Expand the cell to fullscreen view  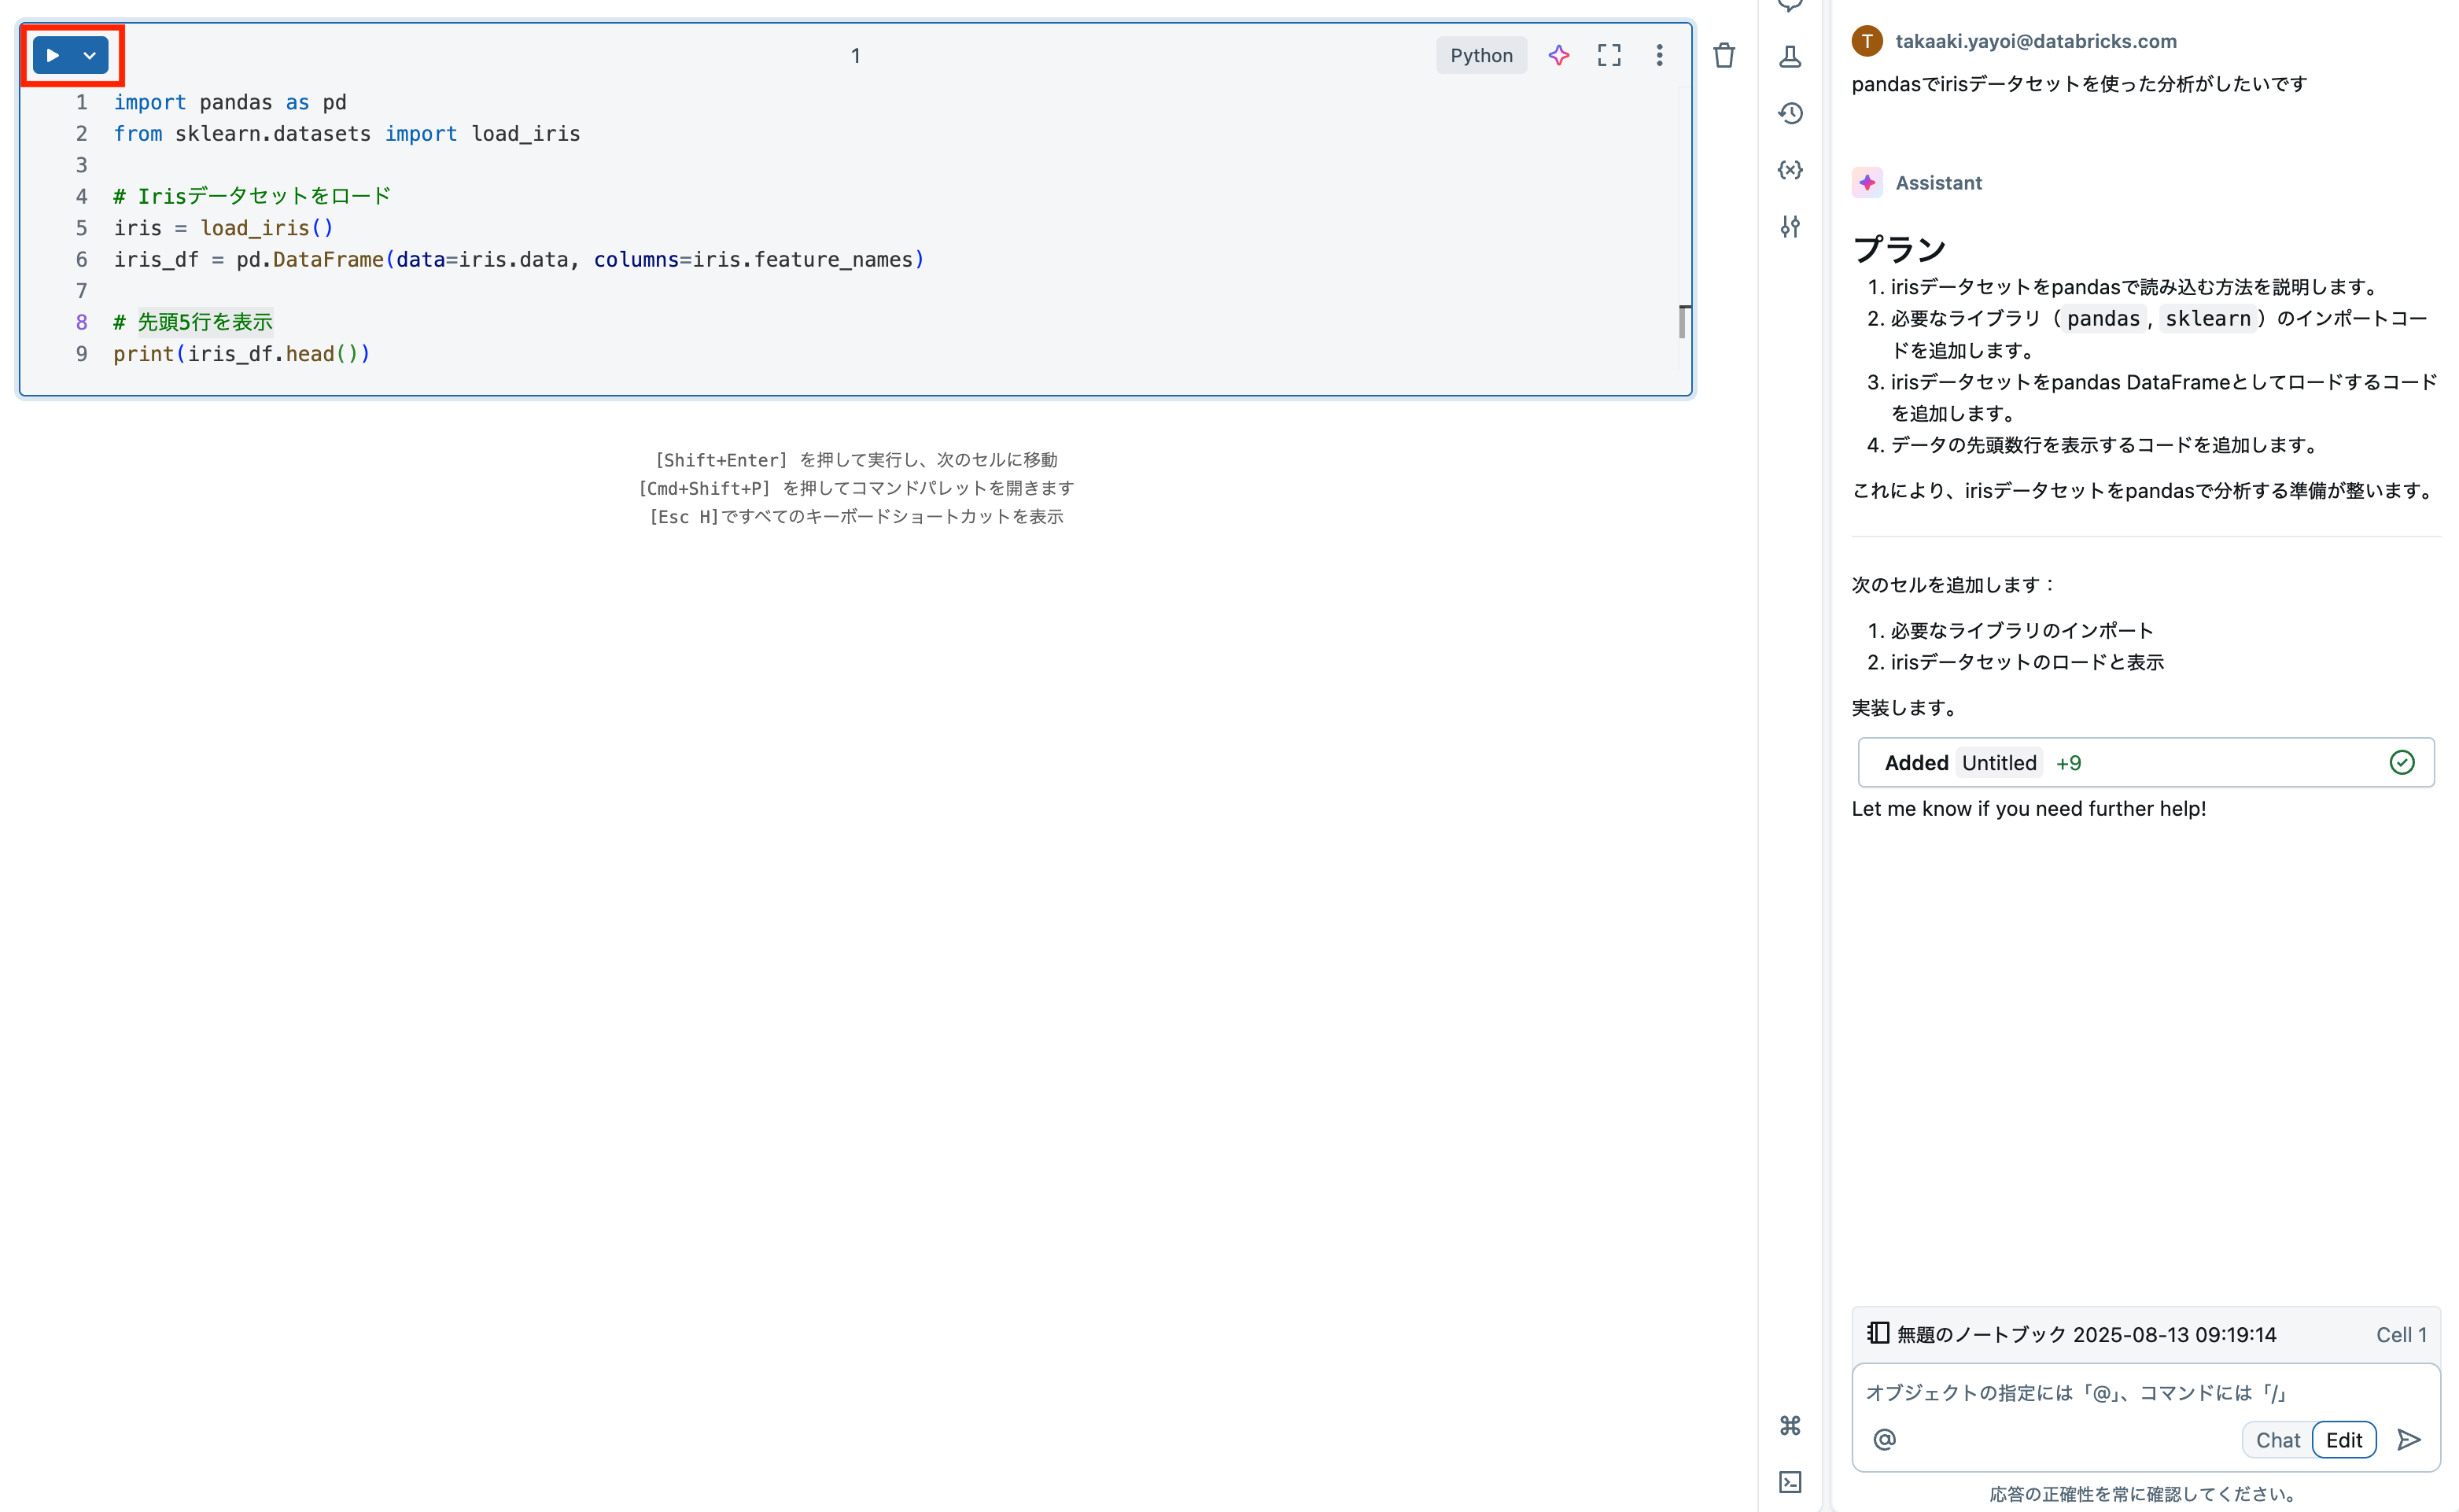pyautogui.click(x=1609, y=55)
